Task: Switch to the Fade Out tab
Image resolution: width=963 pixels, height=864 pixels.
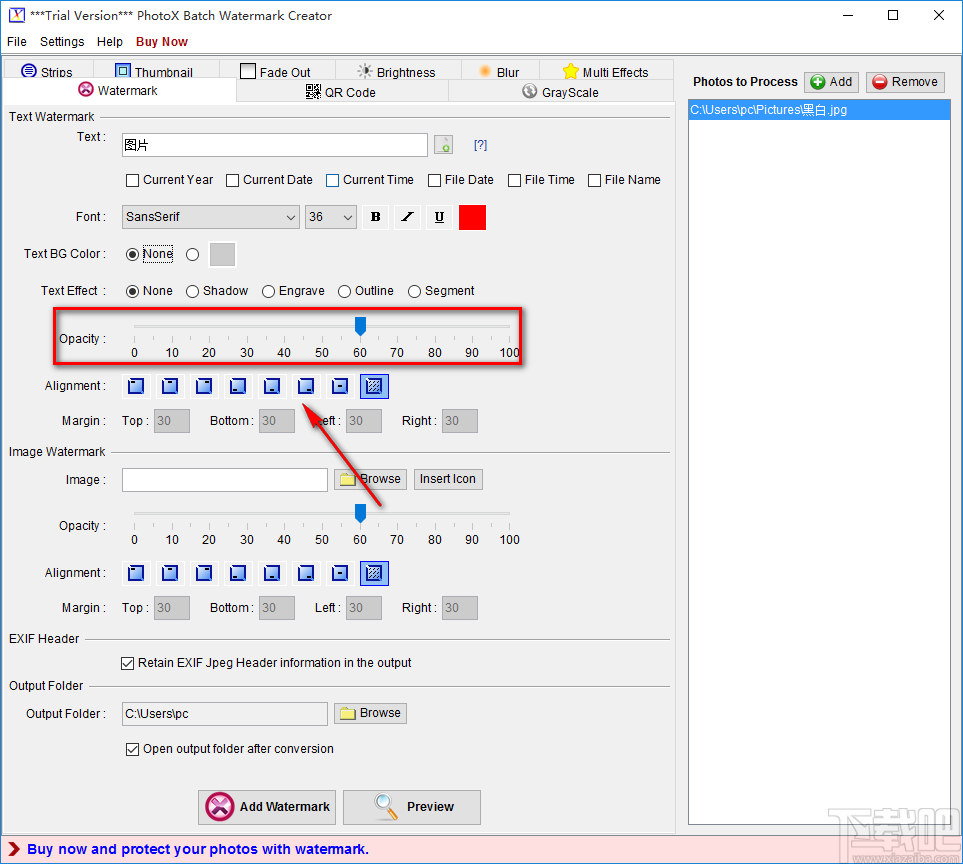Action: (276, 71)
